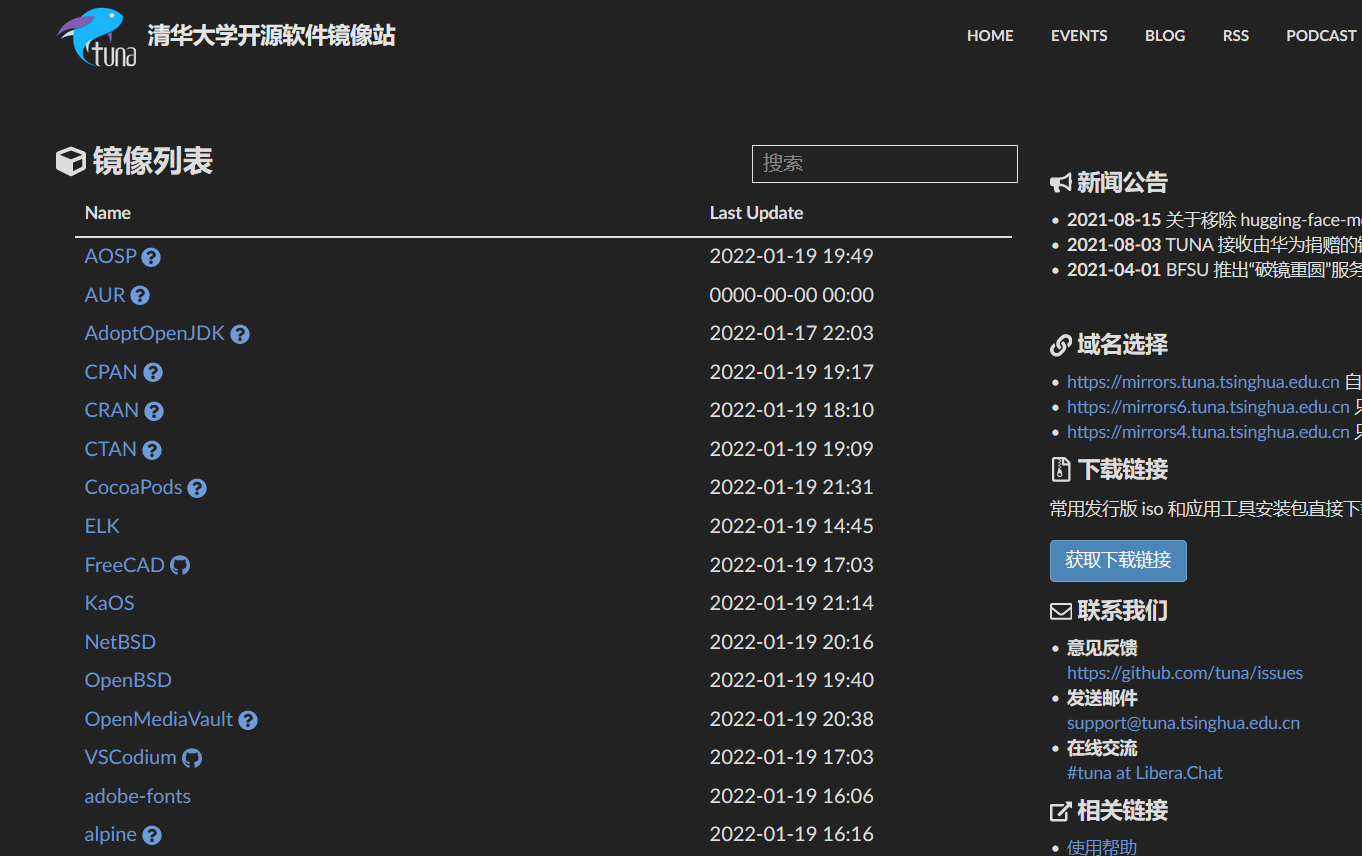Open the FreeCAD mirror link
Screen dimensions: 1362x856
[125, 565]
